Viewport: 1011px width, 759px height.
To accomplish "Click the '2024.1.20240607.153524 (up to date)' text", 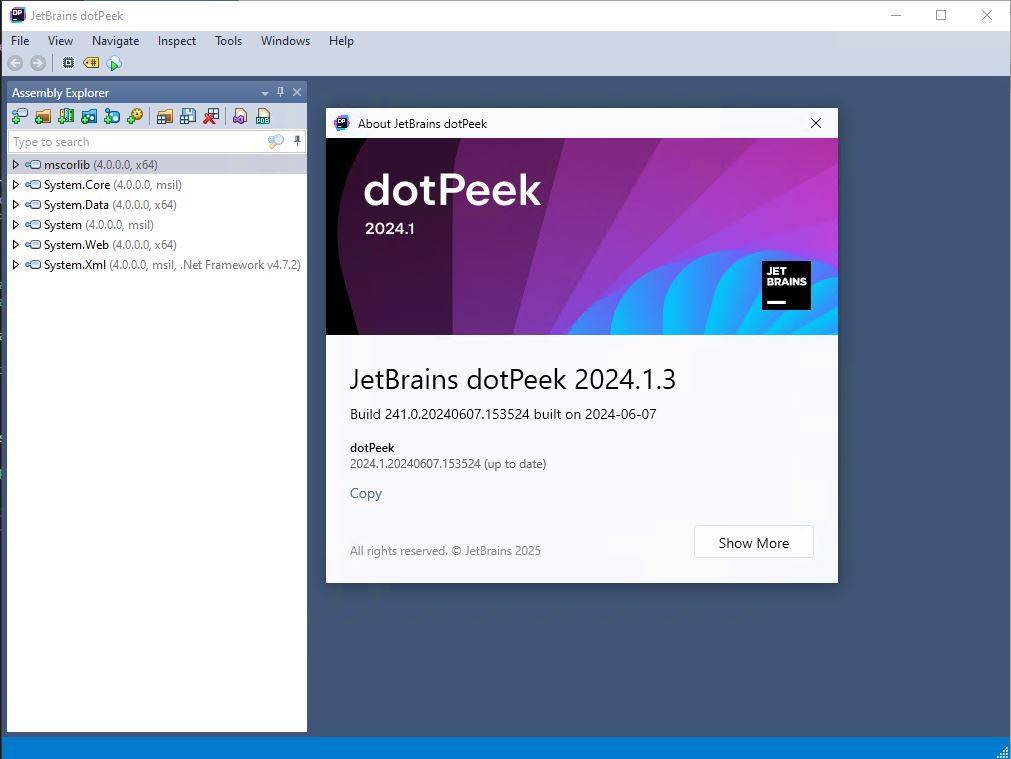I will (x=447, y=464).
